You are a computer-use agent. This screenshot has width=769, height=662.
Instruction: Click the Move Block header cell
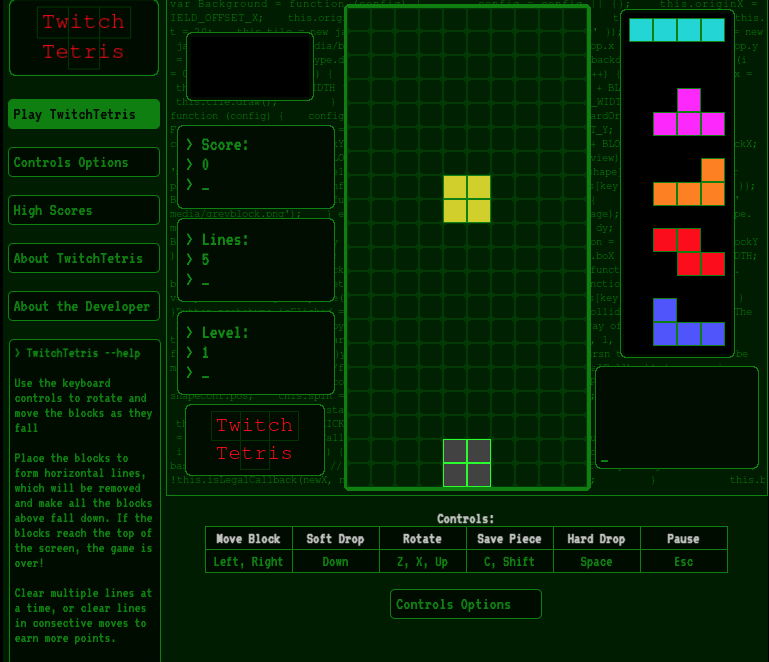[249, 538]
